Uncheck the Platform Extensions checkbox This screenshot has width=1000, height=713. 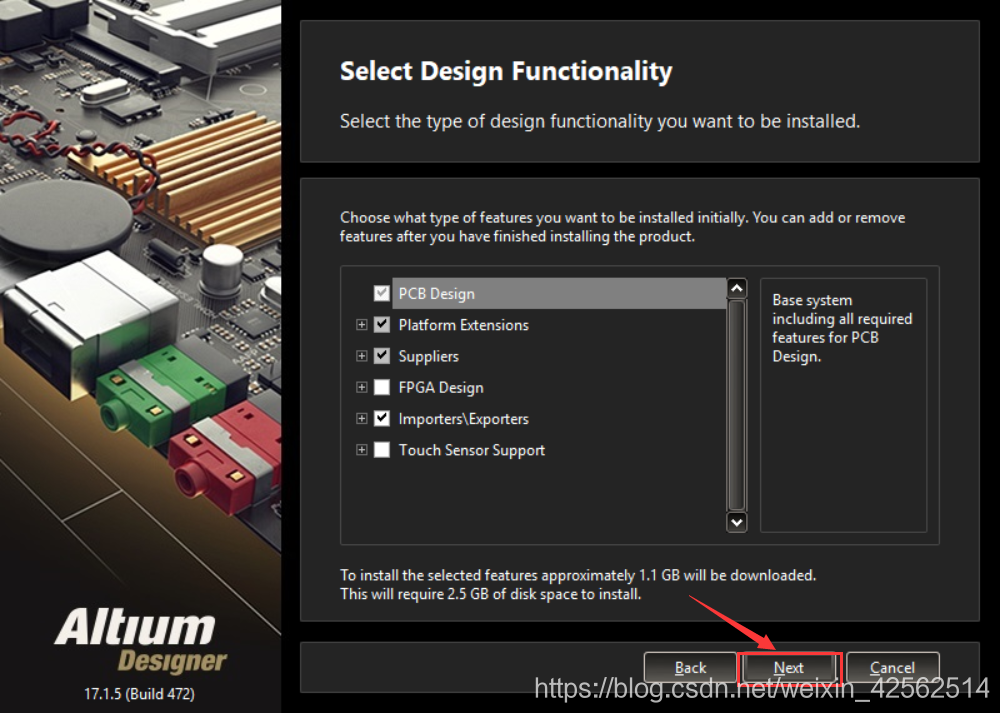point(381,325)
